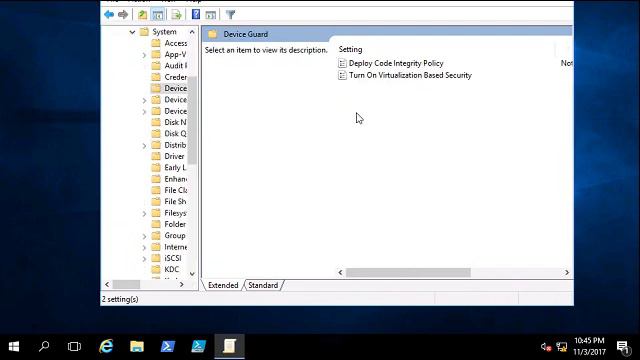
Task: Click the Filter funnel icon in toolbar
Action: click(x=231, y=15)
